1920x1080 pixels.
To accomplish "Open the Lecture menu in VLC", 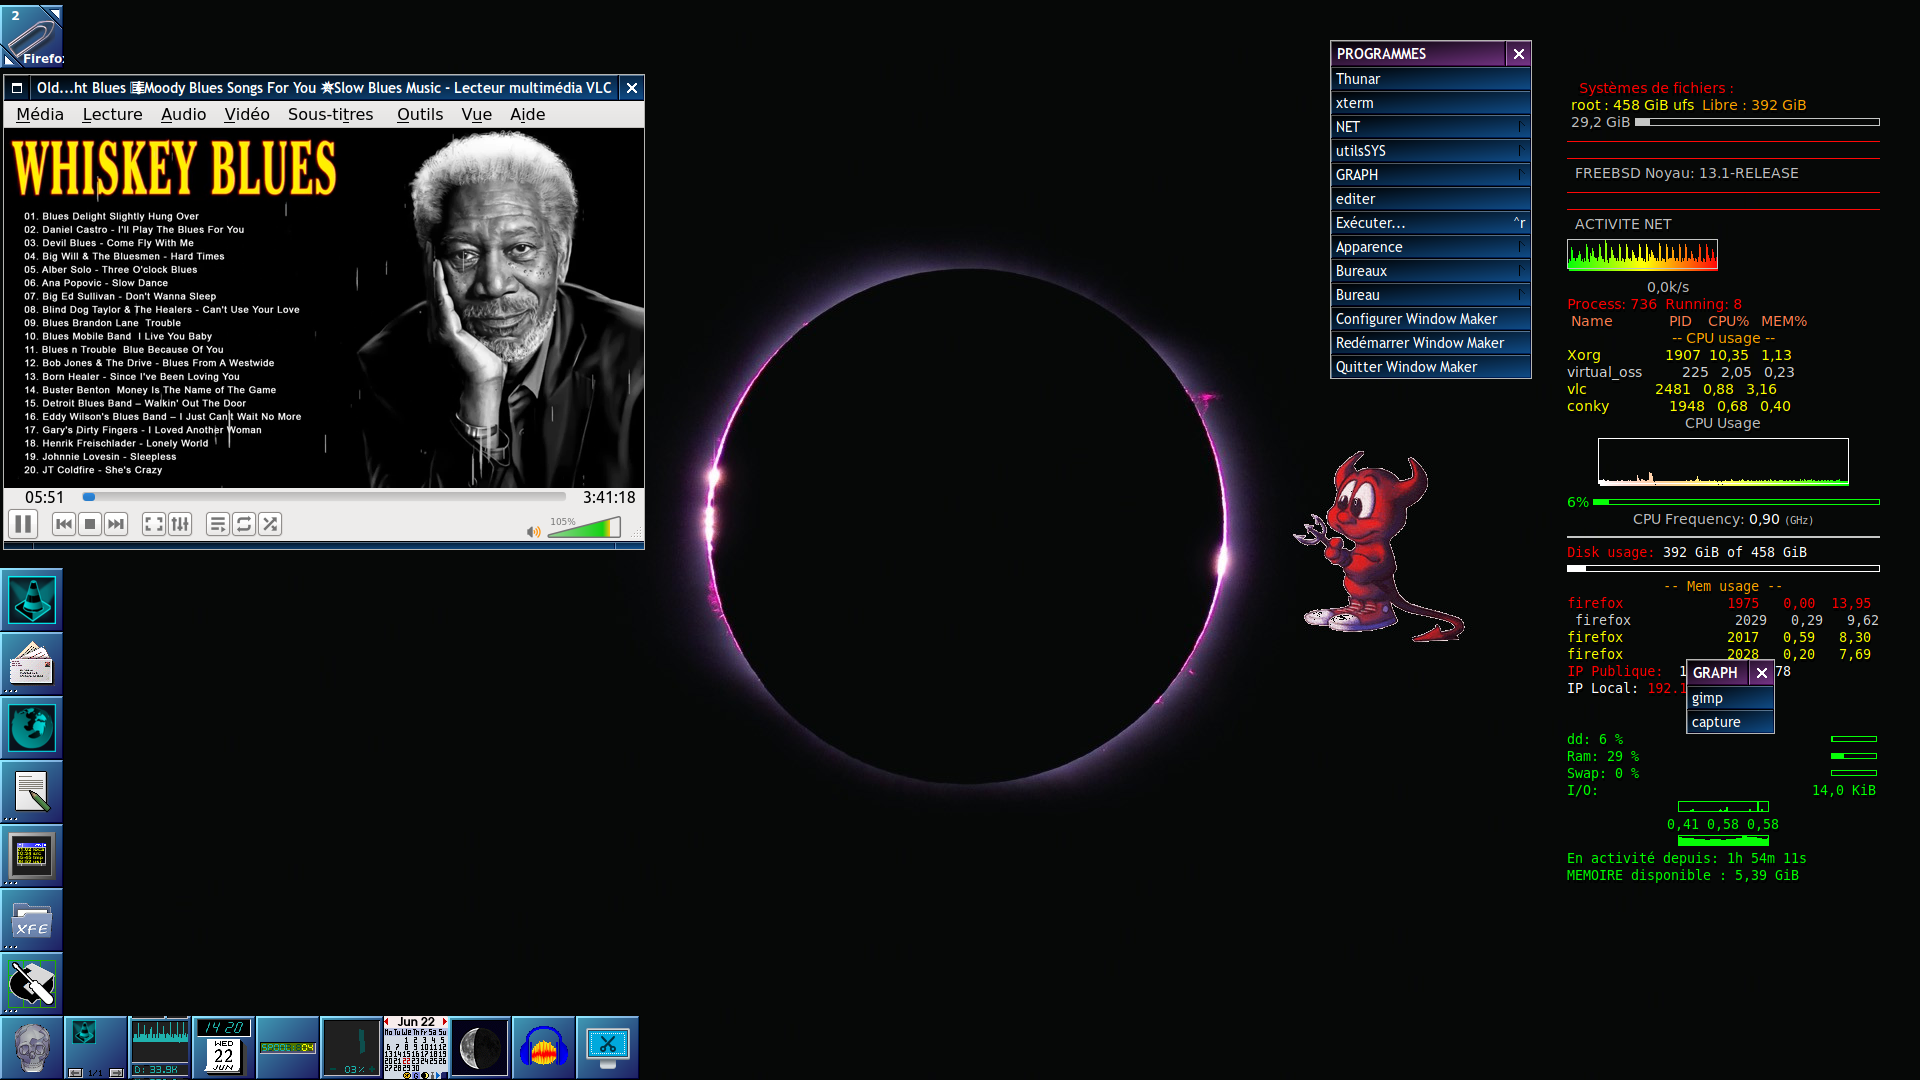I will (x=112, y=114).
